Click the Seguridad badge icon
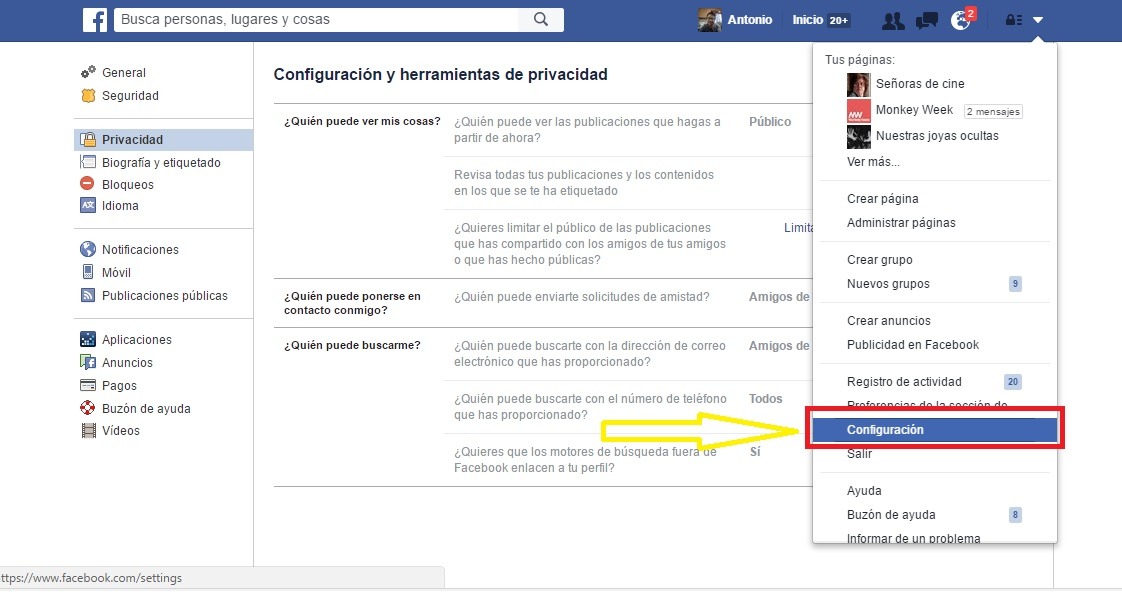1122x599 pixels. [88, 95]
